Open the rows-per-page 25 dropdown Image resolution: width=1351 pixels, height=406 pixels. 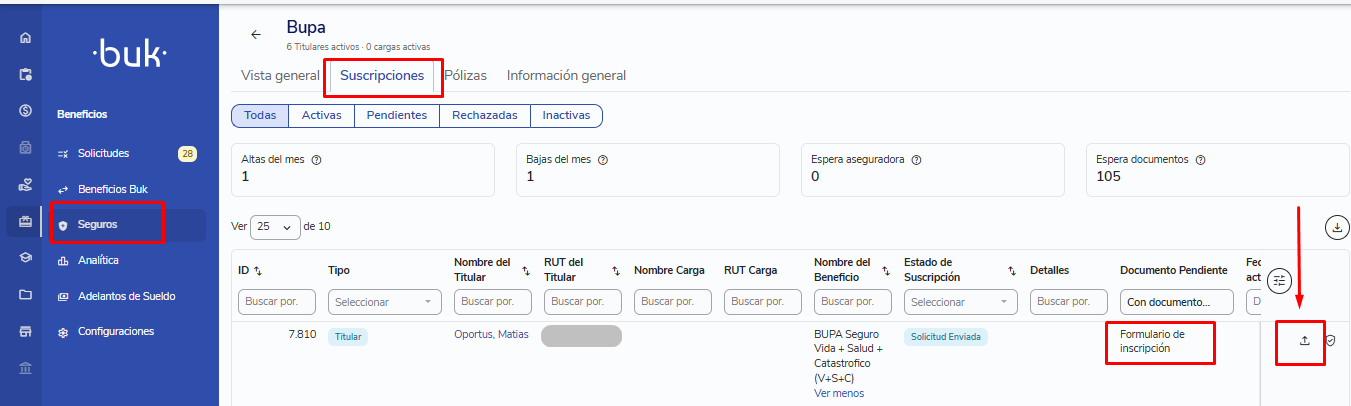point(276,227)
